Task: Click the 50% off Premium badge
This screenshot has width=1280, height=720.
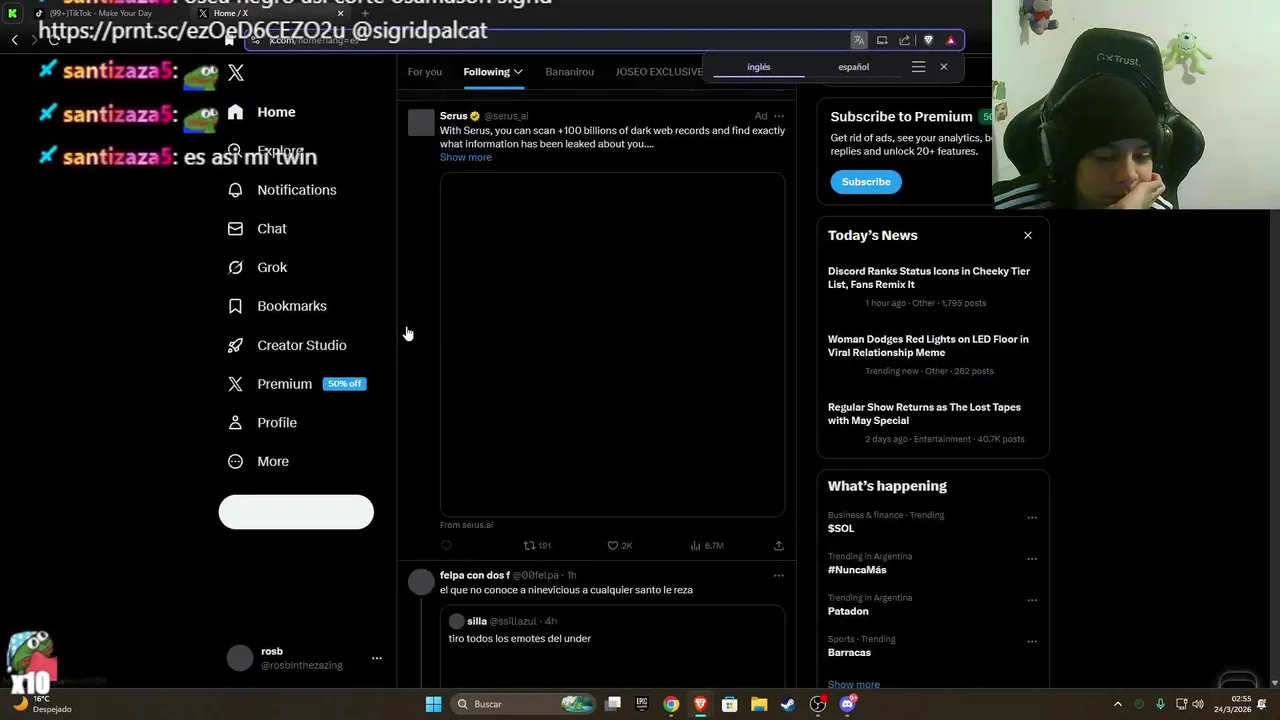Action: point(344,384)
